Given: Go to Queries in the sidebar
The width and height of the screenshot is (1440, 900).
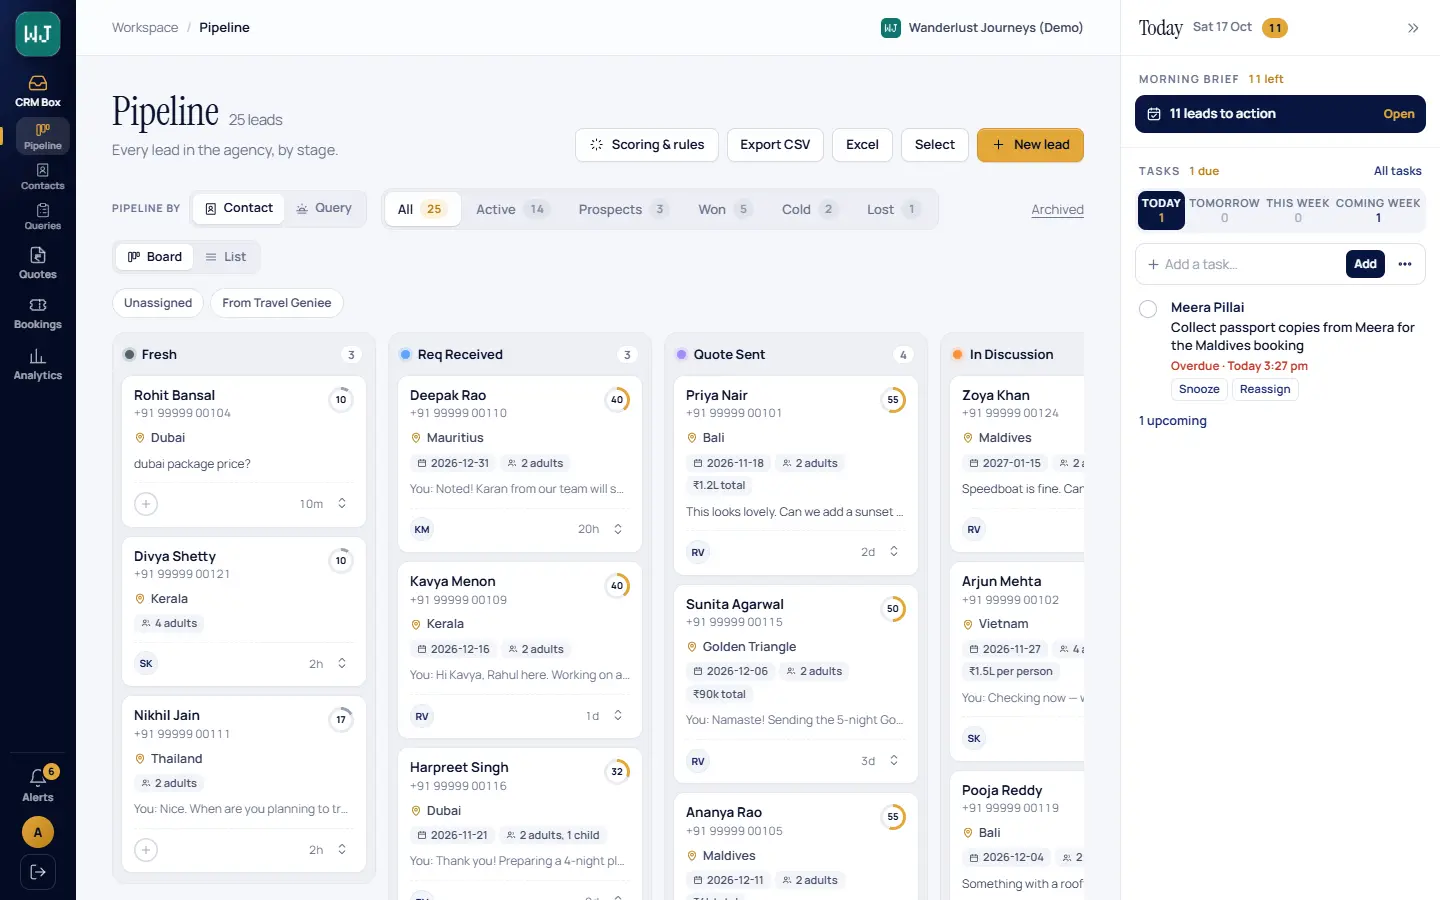Looking at the screenshot, I should 43,217.
